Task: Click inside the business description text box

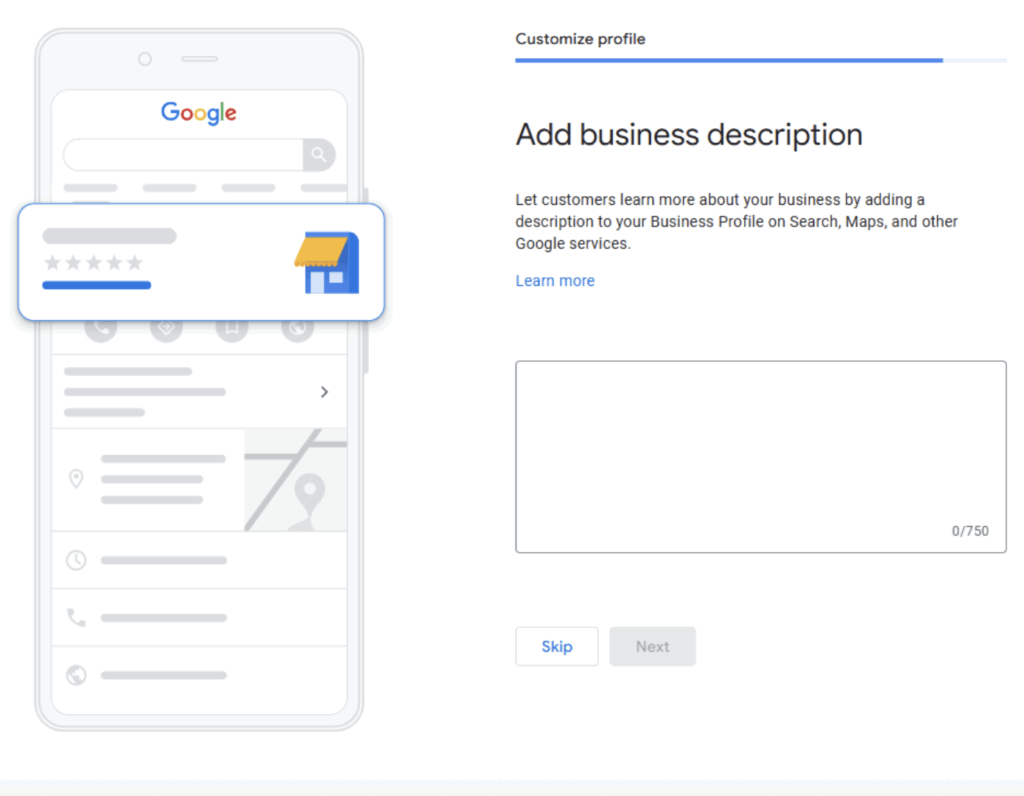Action: 760,455
